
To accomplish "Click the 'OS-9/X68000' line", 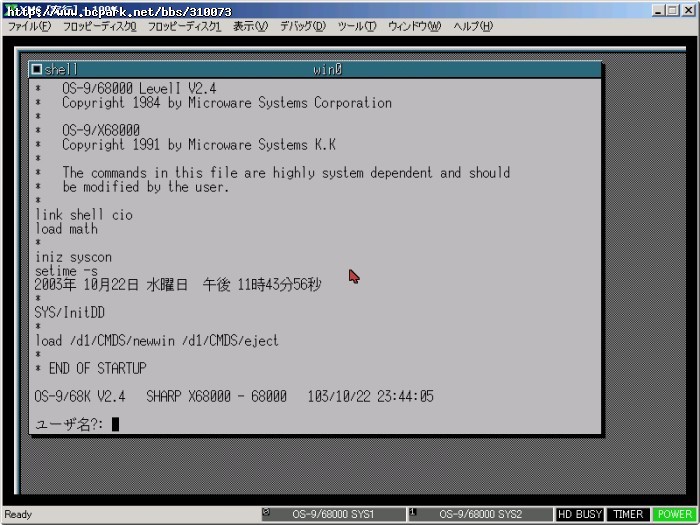I will (x=101, y=130).
